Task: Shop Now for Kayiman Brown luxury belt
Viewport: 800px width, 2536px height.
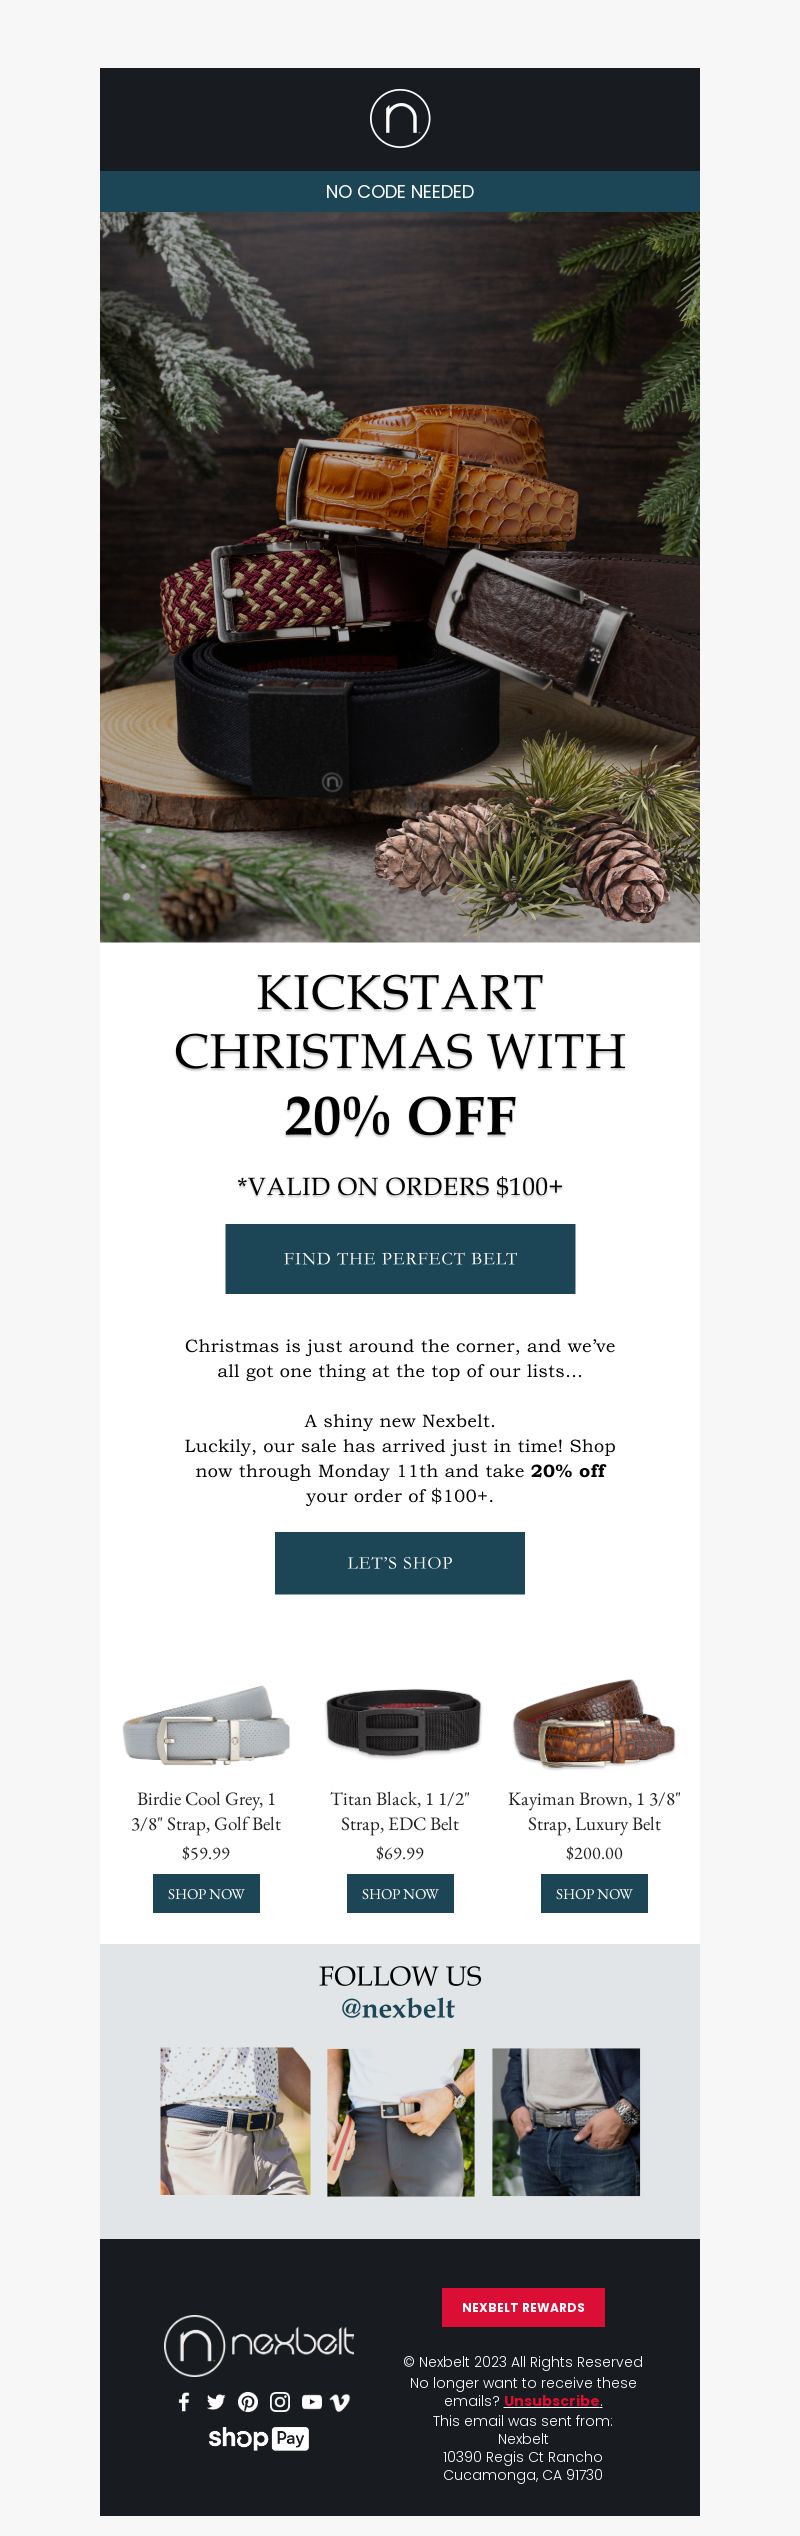Action: (594, 1893)
